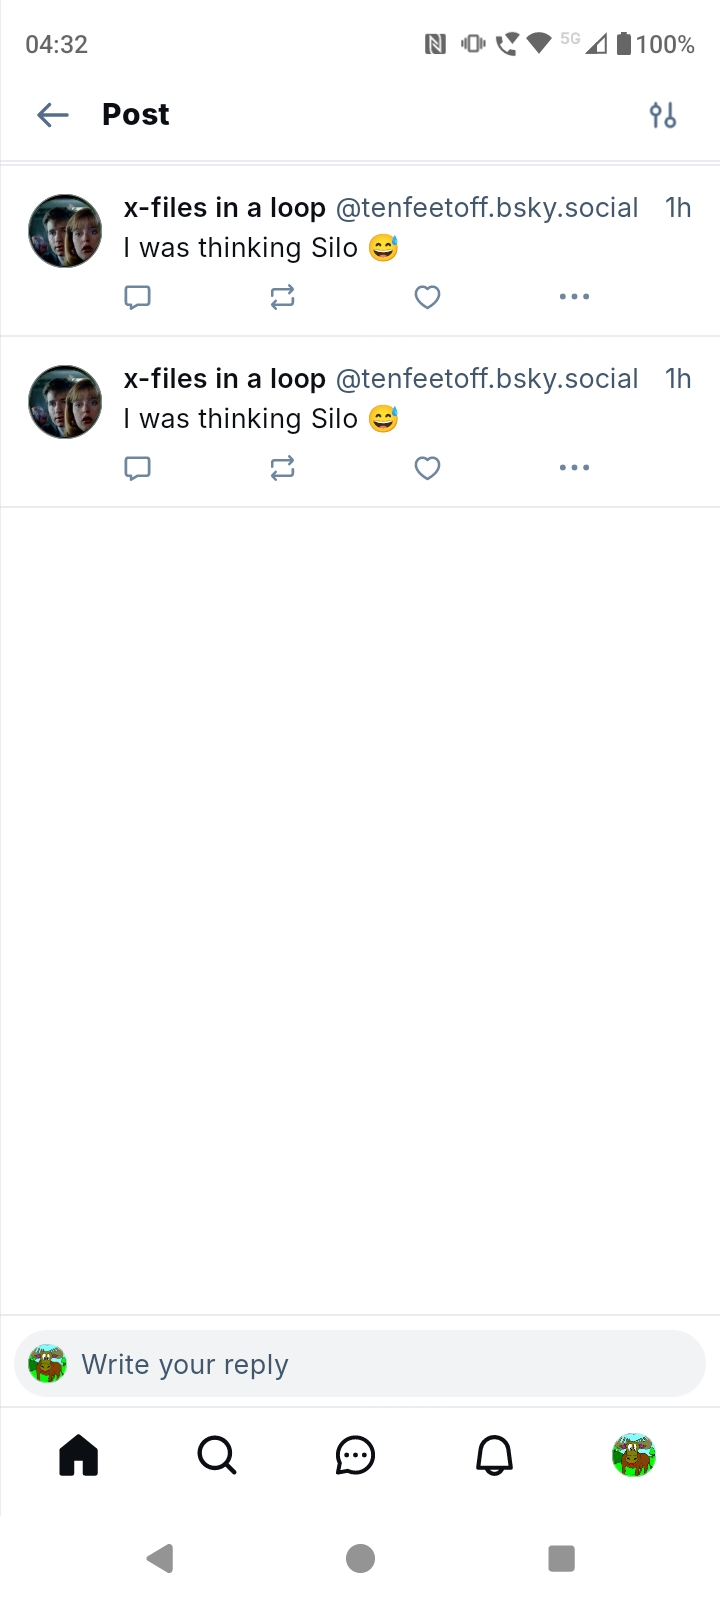The height and width of the screenshot is (1600, 720).
Task: Open the Home tab
Action: click(79, 1455)
